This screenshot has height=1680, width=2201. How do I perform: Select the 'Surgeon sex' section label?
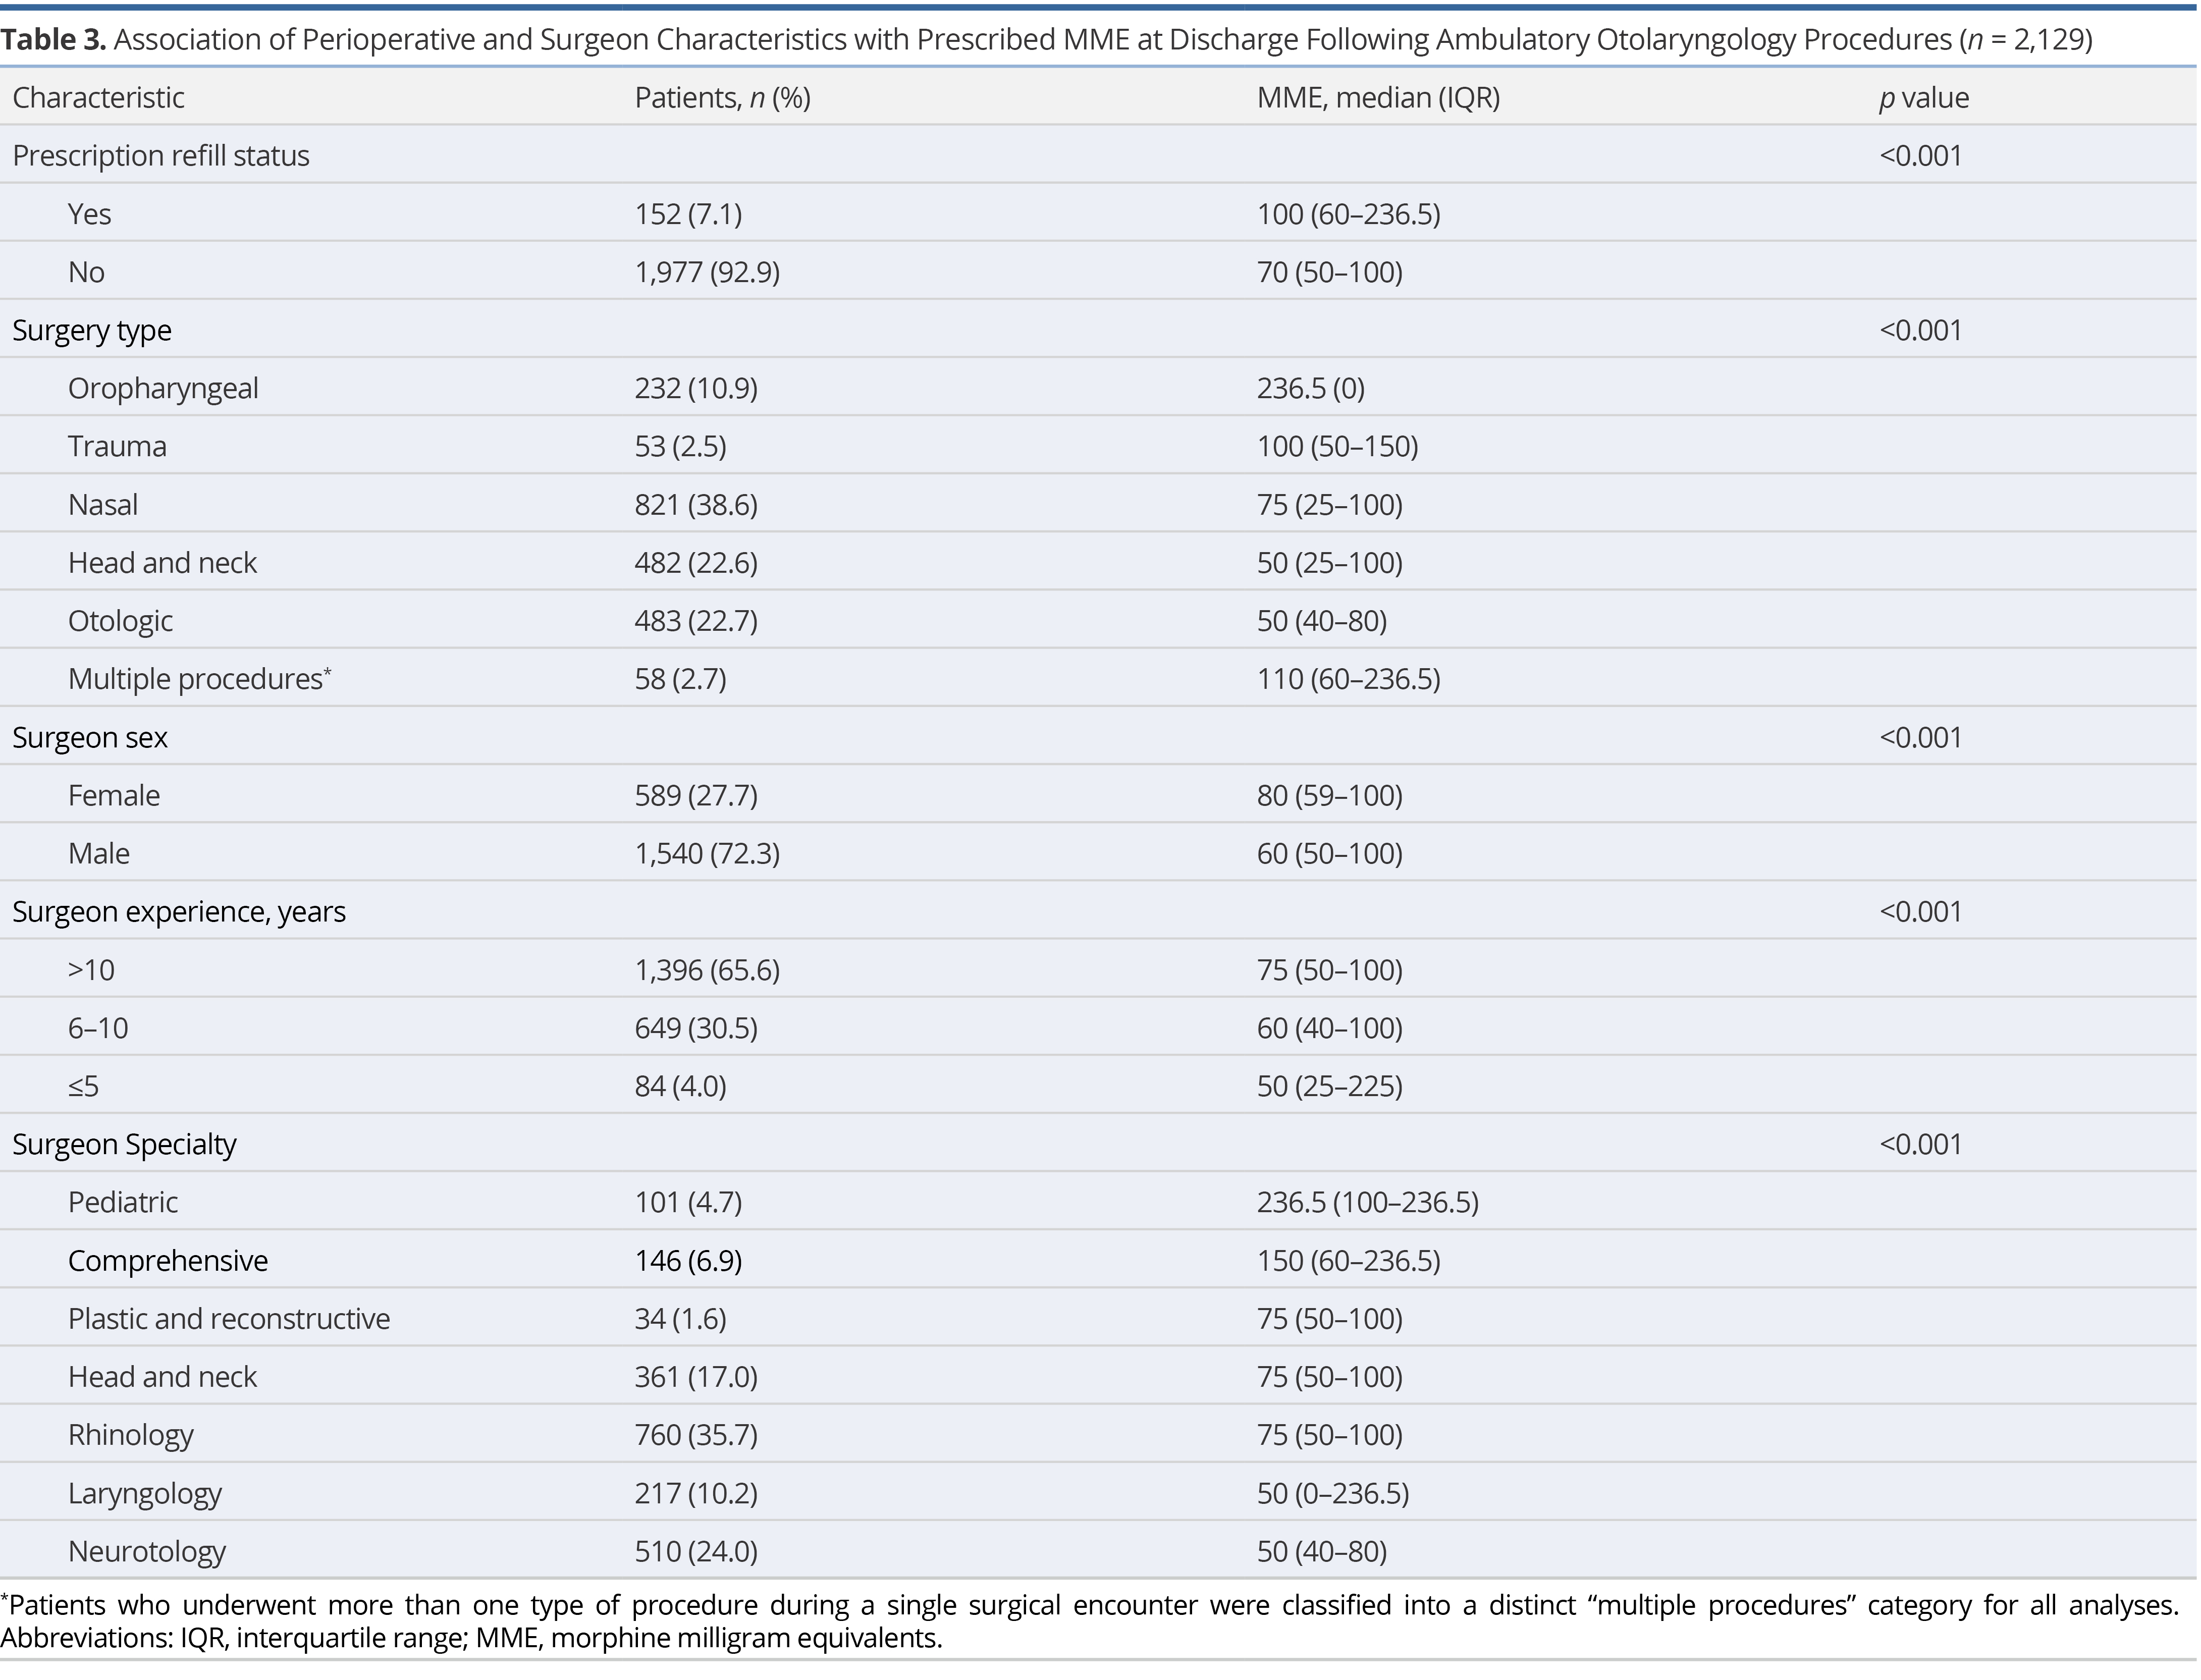[x=90, y=738]
